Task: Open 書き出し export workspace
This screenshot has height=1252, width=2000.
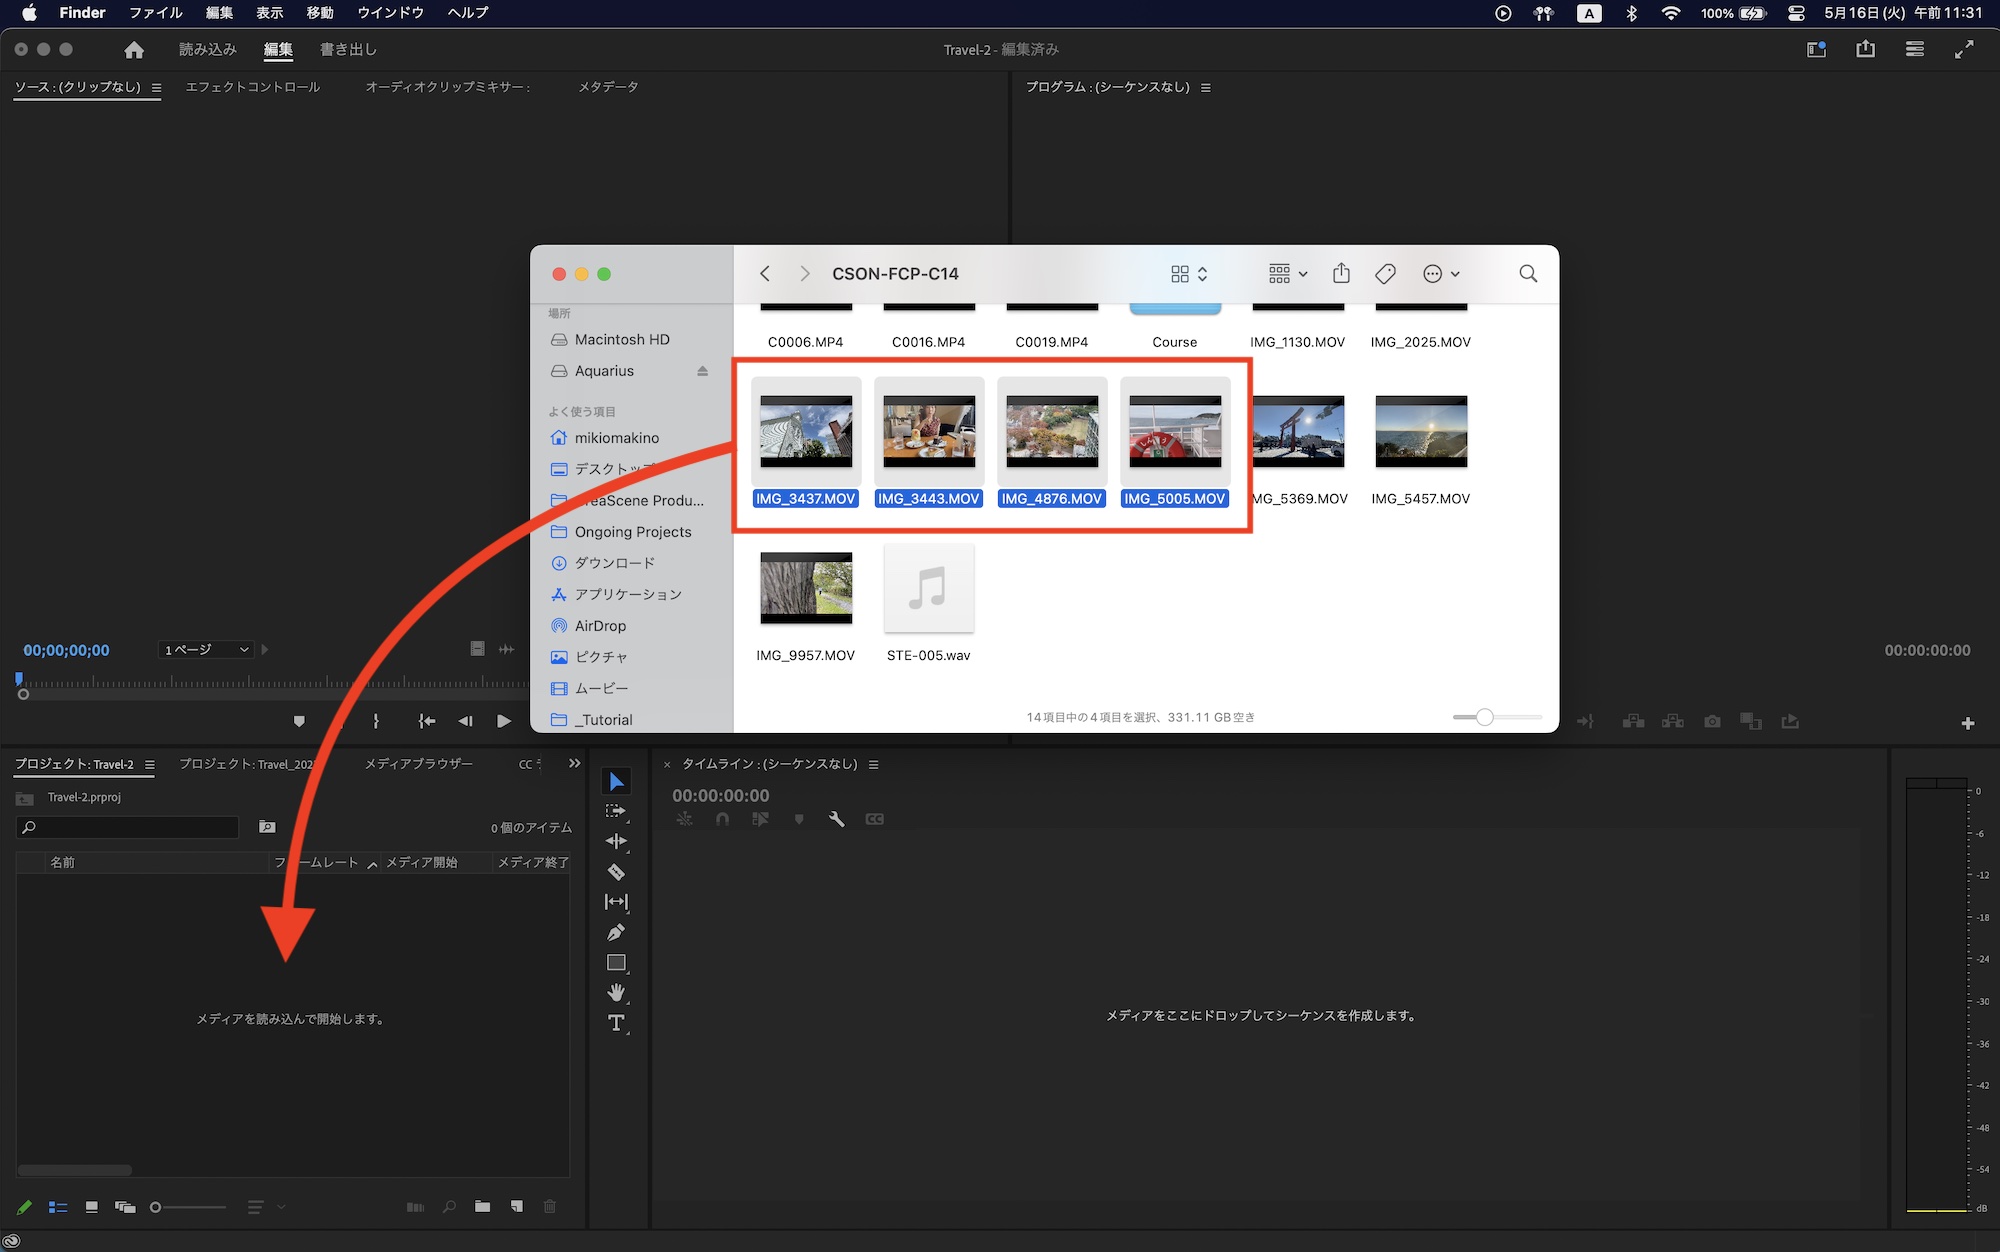Action: tap(348, 49)
